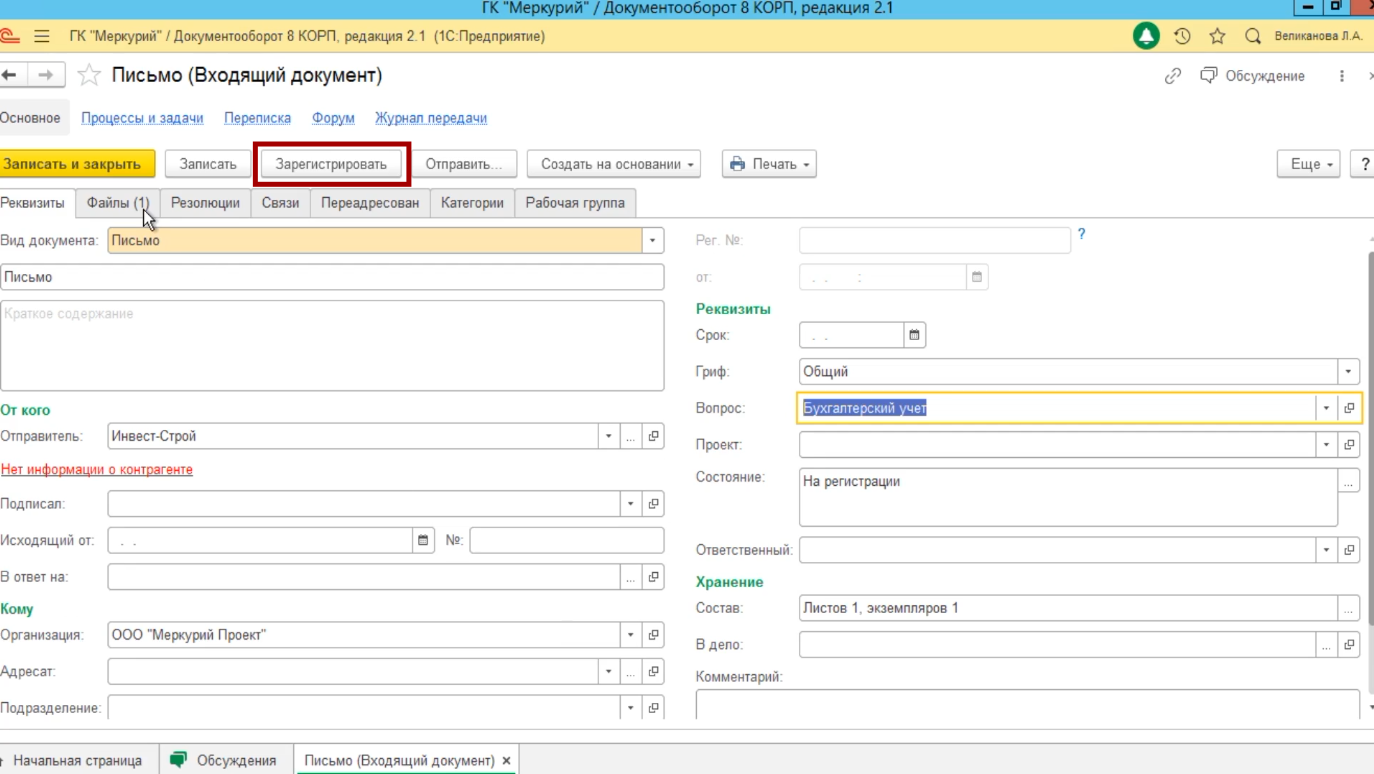Expand the Отправитель dropdown arrow
The image size is (1374, 774).
tap(608, 436)
